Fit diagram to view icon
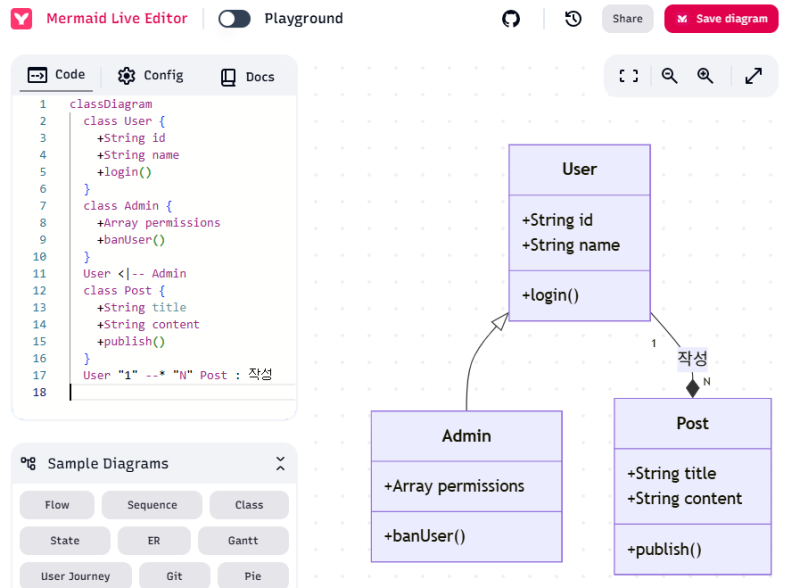The width and height of the screenshot is (800, 588). (x=629, y=76)
